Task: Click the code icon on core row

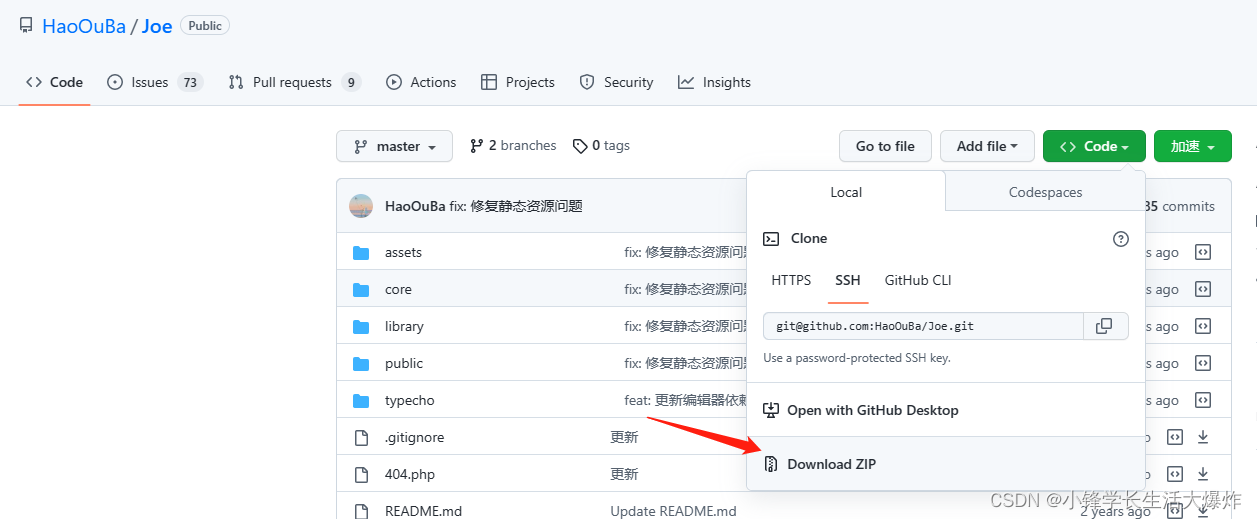Action: pyautogui.click(x=1203, y=289)
